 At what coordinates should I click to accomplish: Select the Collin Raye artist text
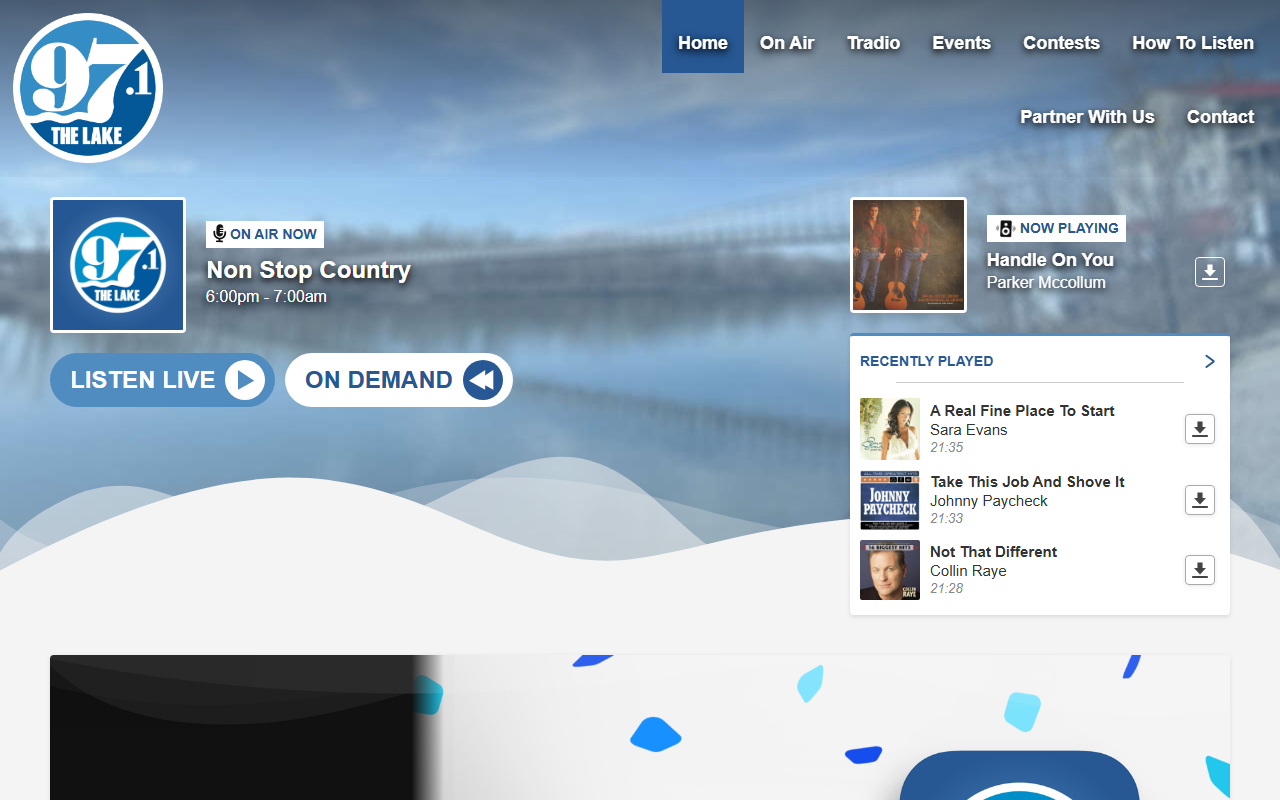click(968, 571)
